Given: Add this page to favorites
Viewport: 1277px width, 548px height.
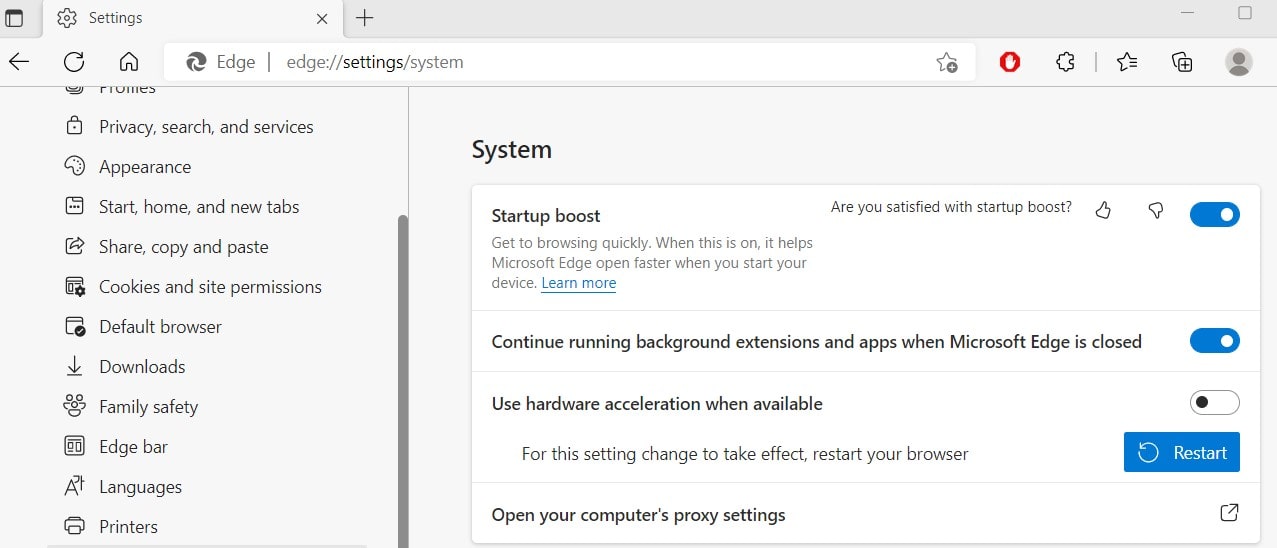Looking at the screenshot, I should (946, 62).
